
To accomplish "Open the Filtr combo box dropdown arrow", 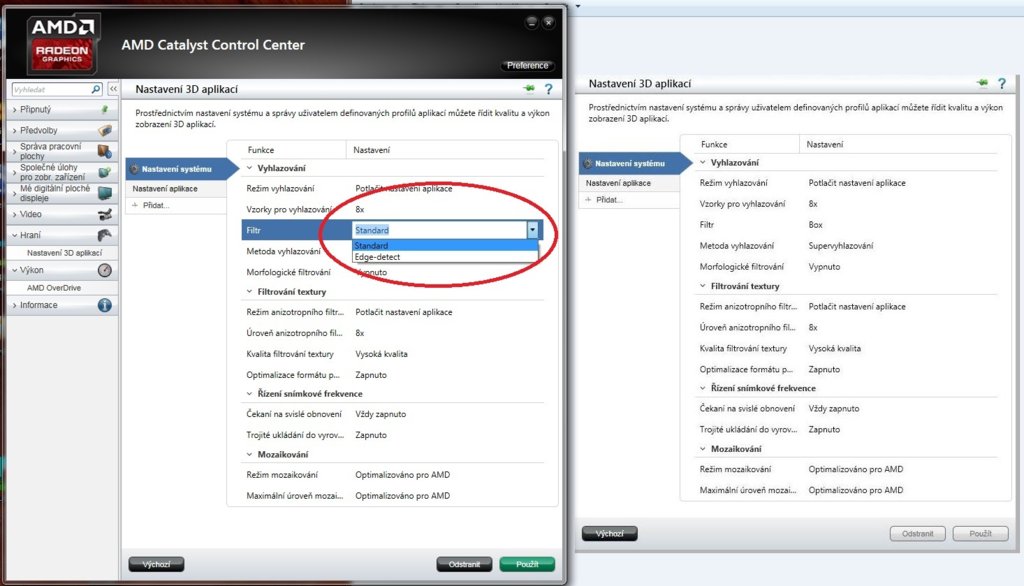I will [x=533, y=230].
